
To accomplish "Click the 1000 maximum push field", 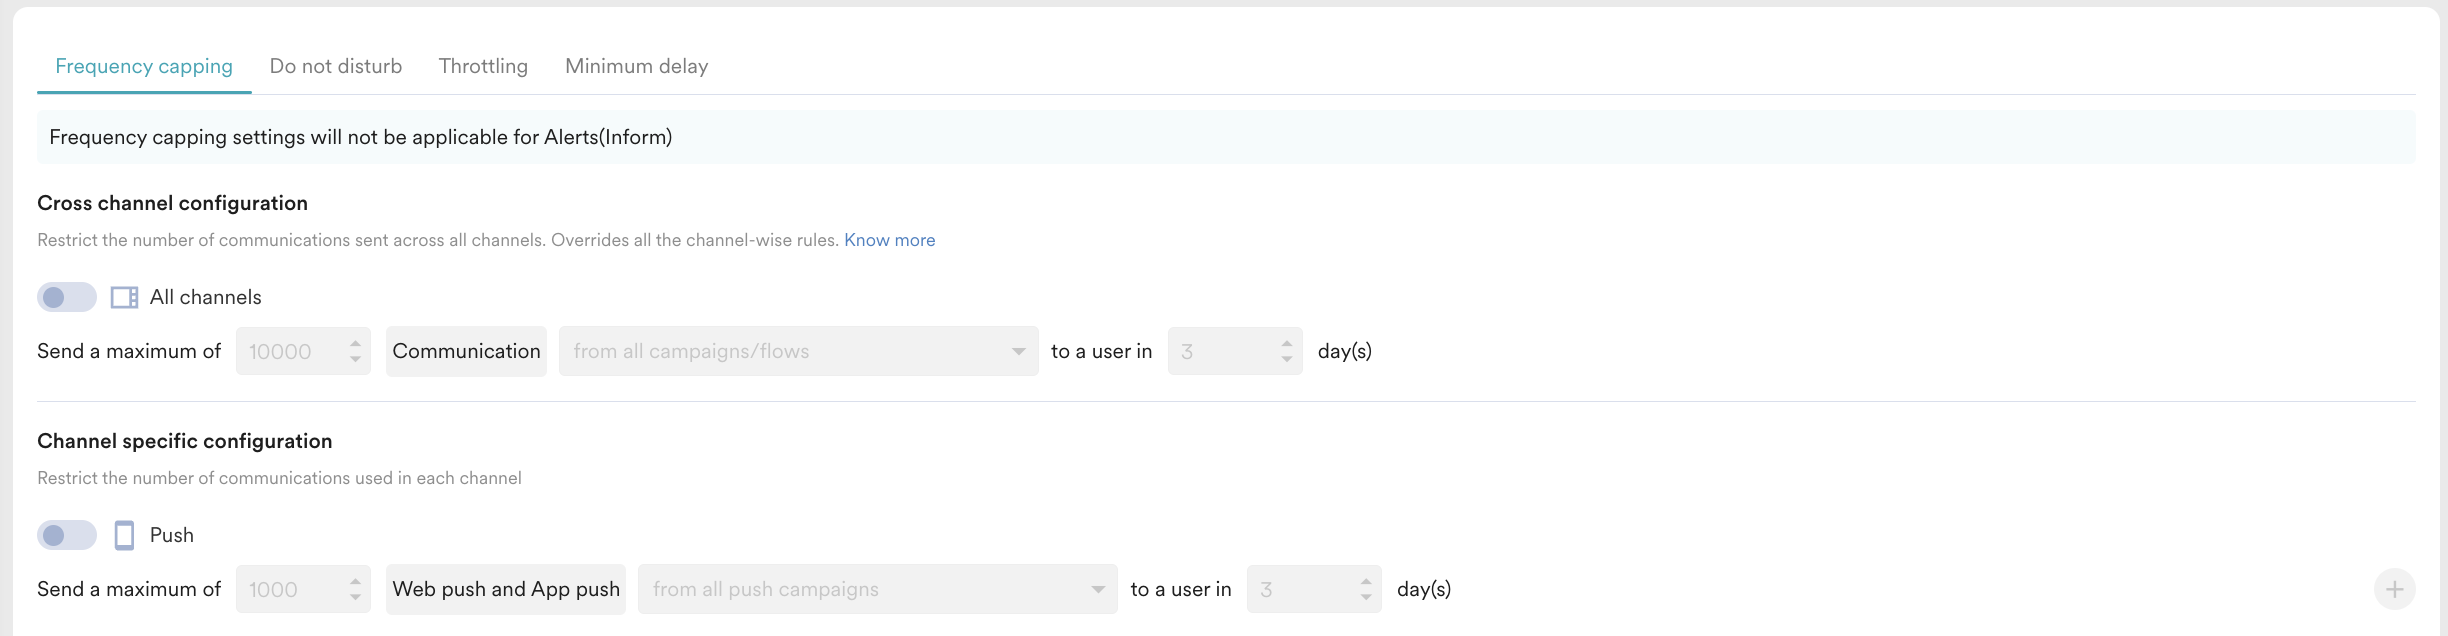I will [x=290, y=589].
